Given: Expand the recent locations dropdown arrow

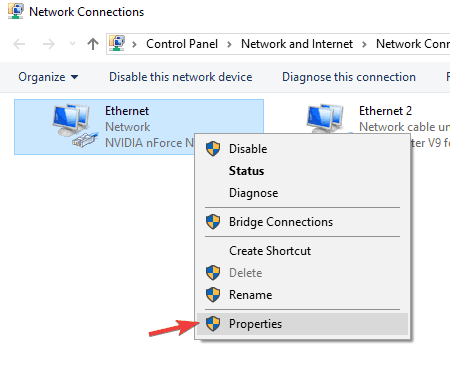Looking at the screenshot, I should pos(72,44).
